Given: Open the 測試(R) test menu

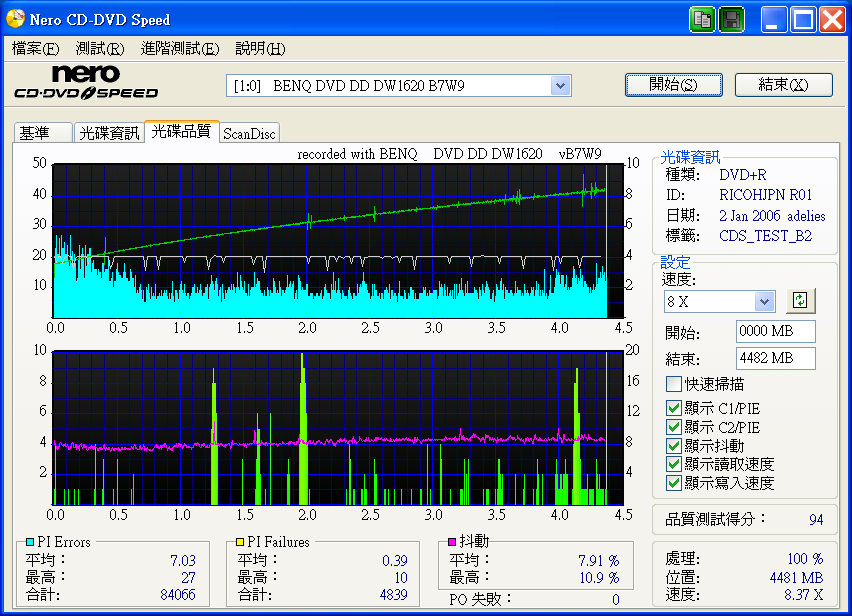Looking at the screenshot, I should [100, 49].
